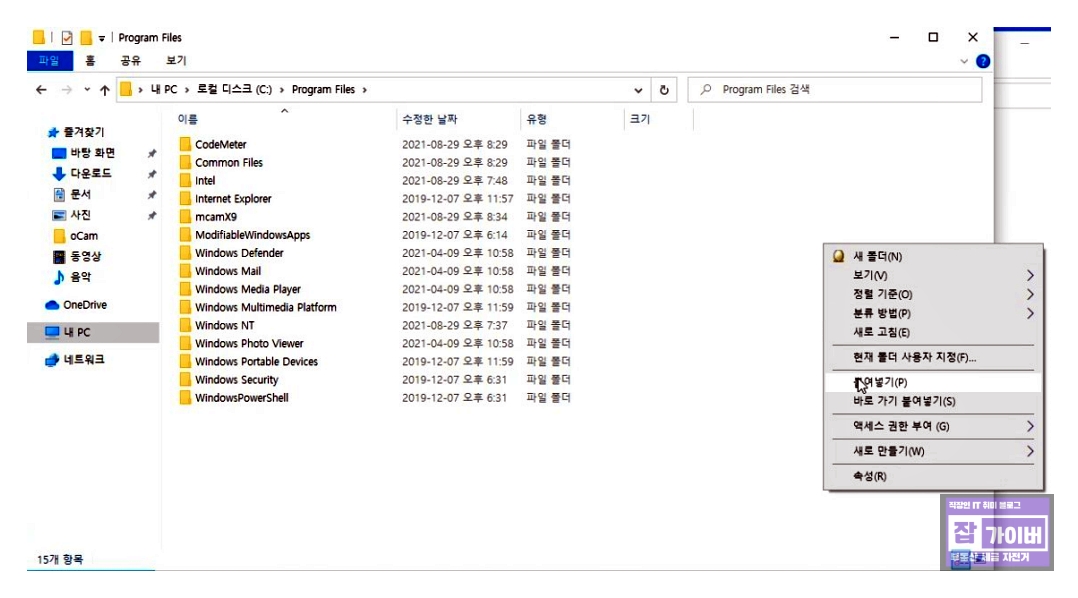The height and width of the screenshot is (598, 1078).
Task: Open the quick access toolbar dropdown
Action: [101, 38]
